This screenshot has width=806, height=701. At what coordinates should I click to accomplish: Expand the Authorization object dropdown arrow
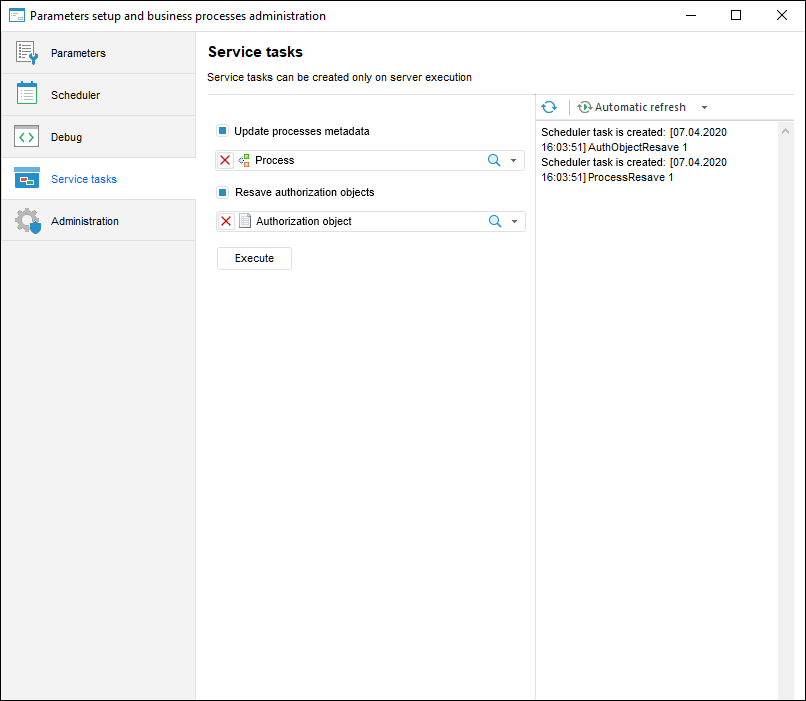pos(514,221)
